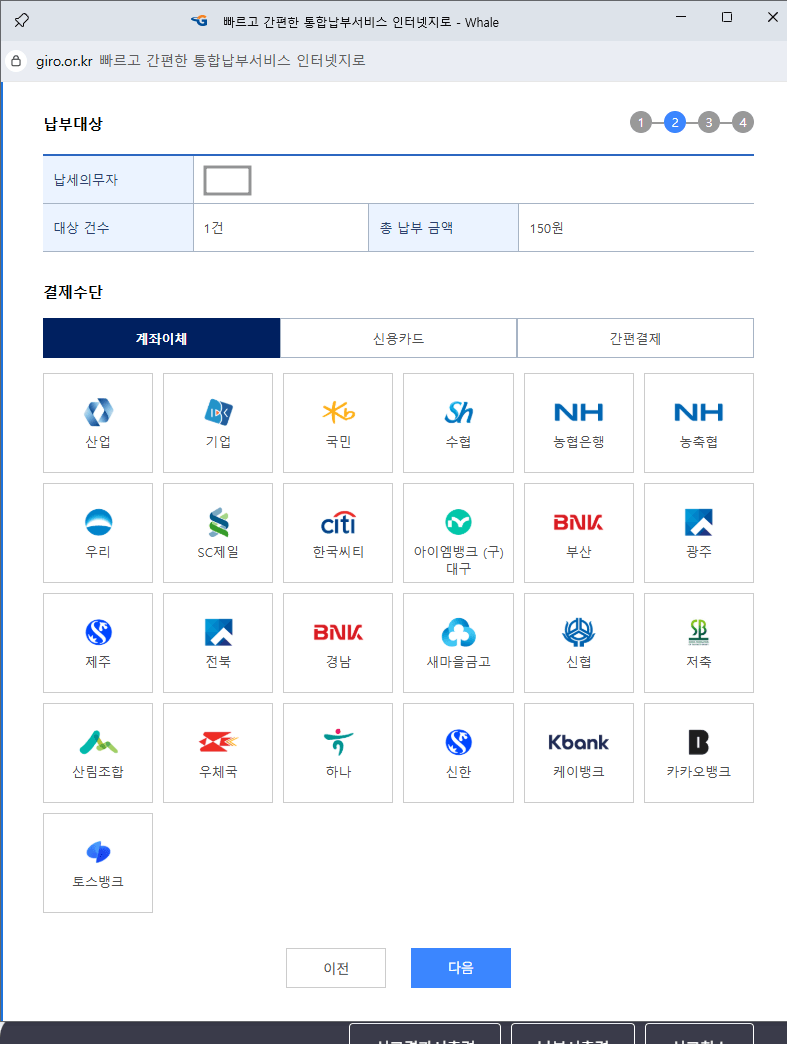Switch to the 신용카드 tab
The height and width of the screenshot is (1044, 787).
398,338
